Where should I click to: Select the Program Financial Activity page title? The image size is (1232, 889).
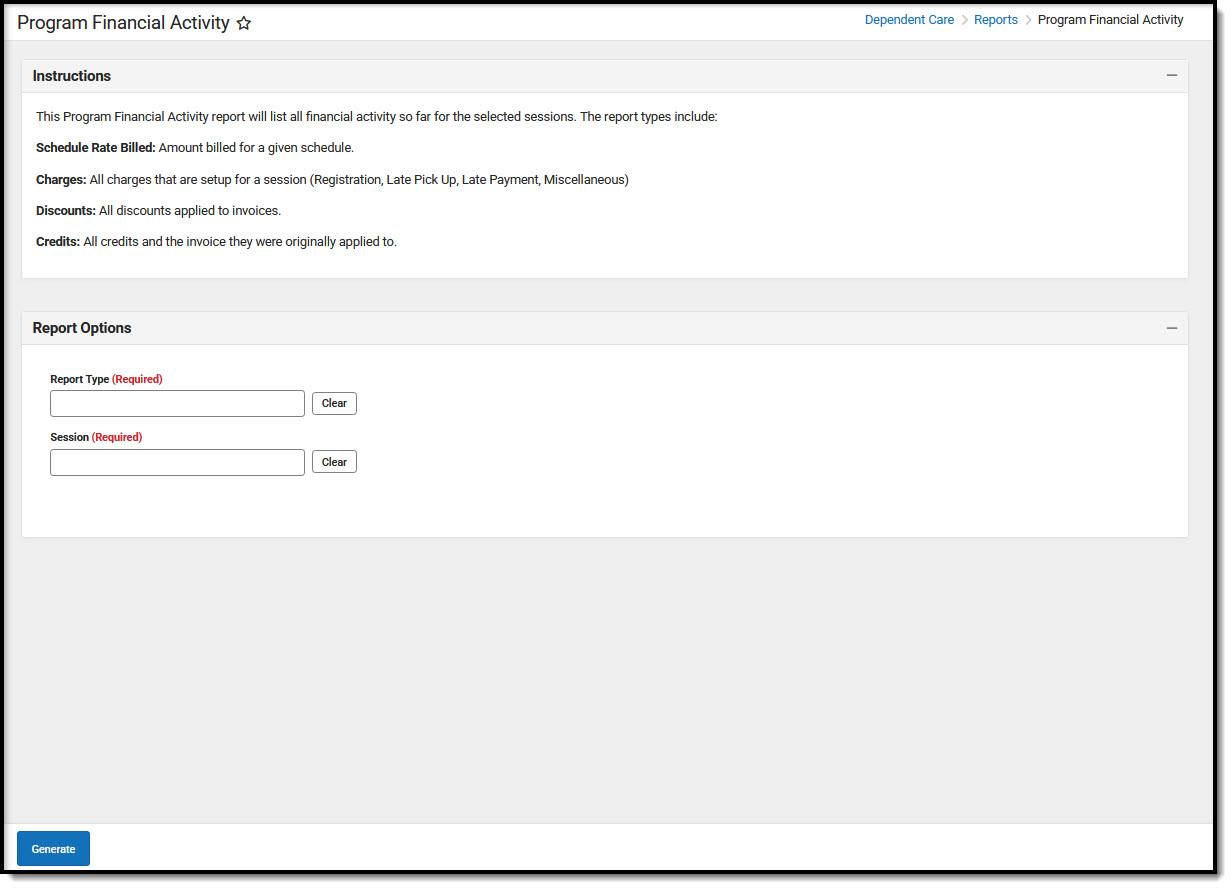point(120,22)
